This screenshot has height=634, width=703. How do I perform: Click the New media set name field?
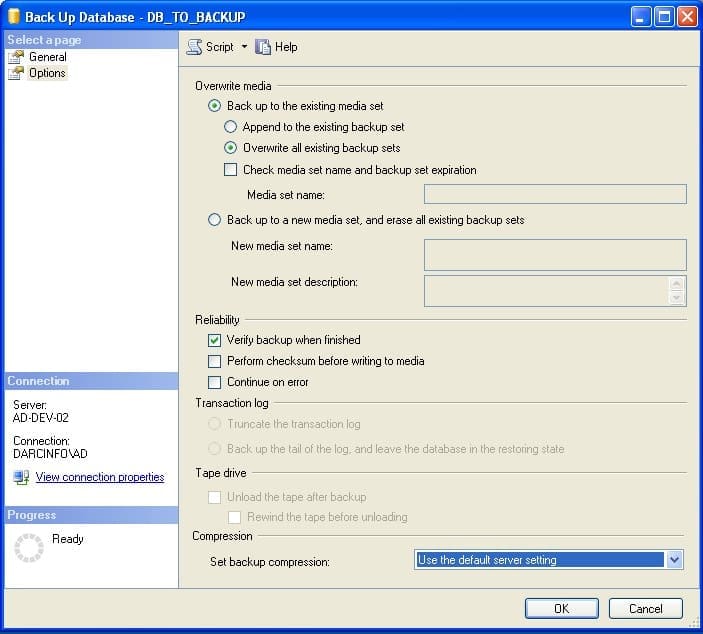coord(555,255)
